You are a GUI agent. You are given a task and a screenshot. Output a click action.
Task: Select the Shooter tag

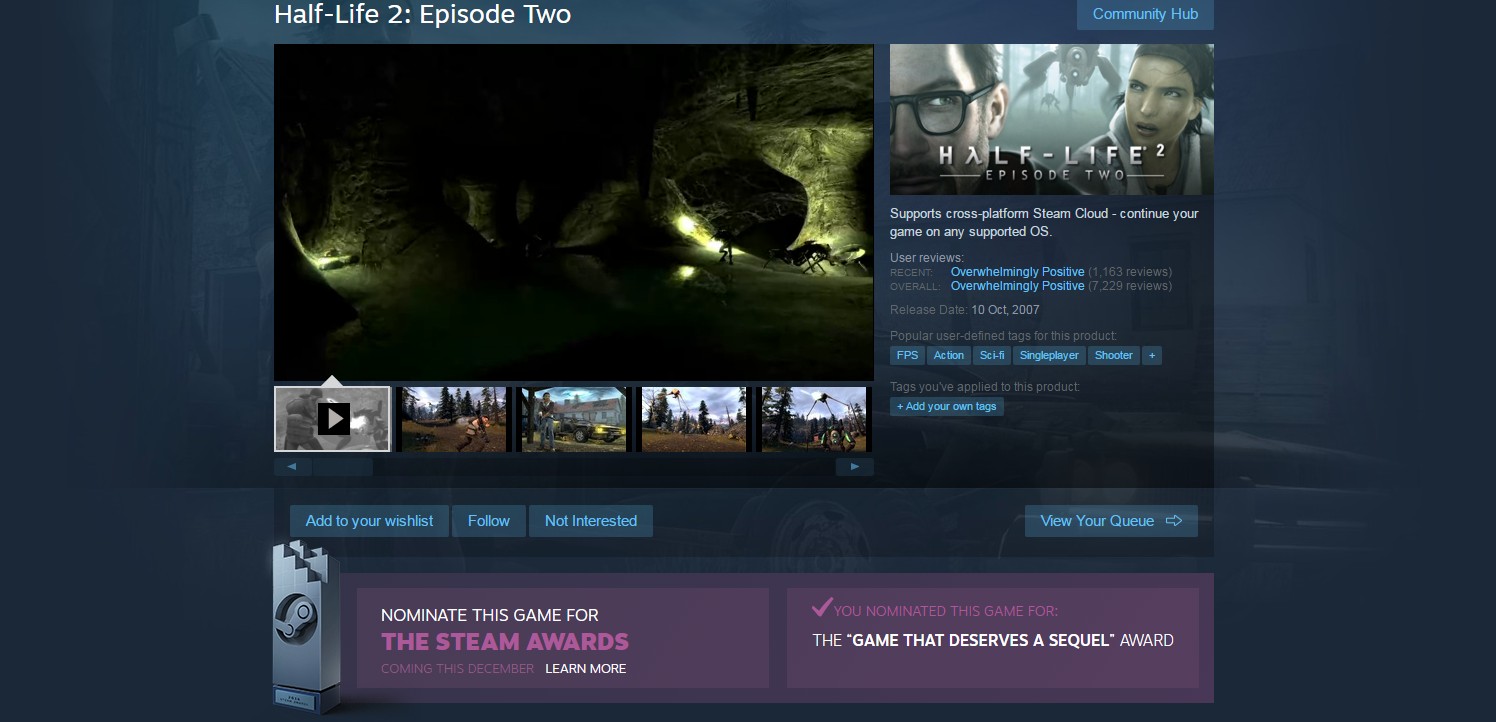coord(1114,355)
